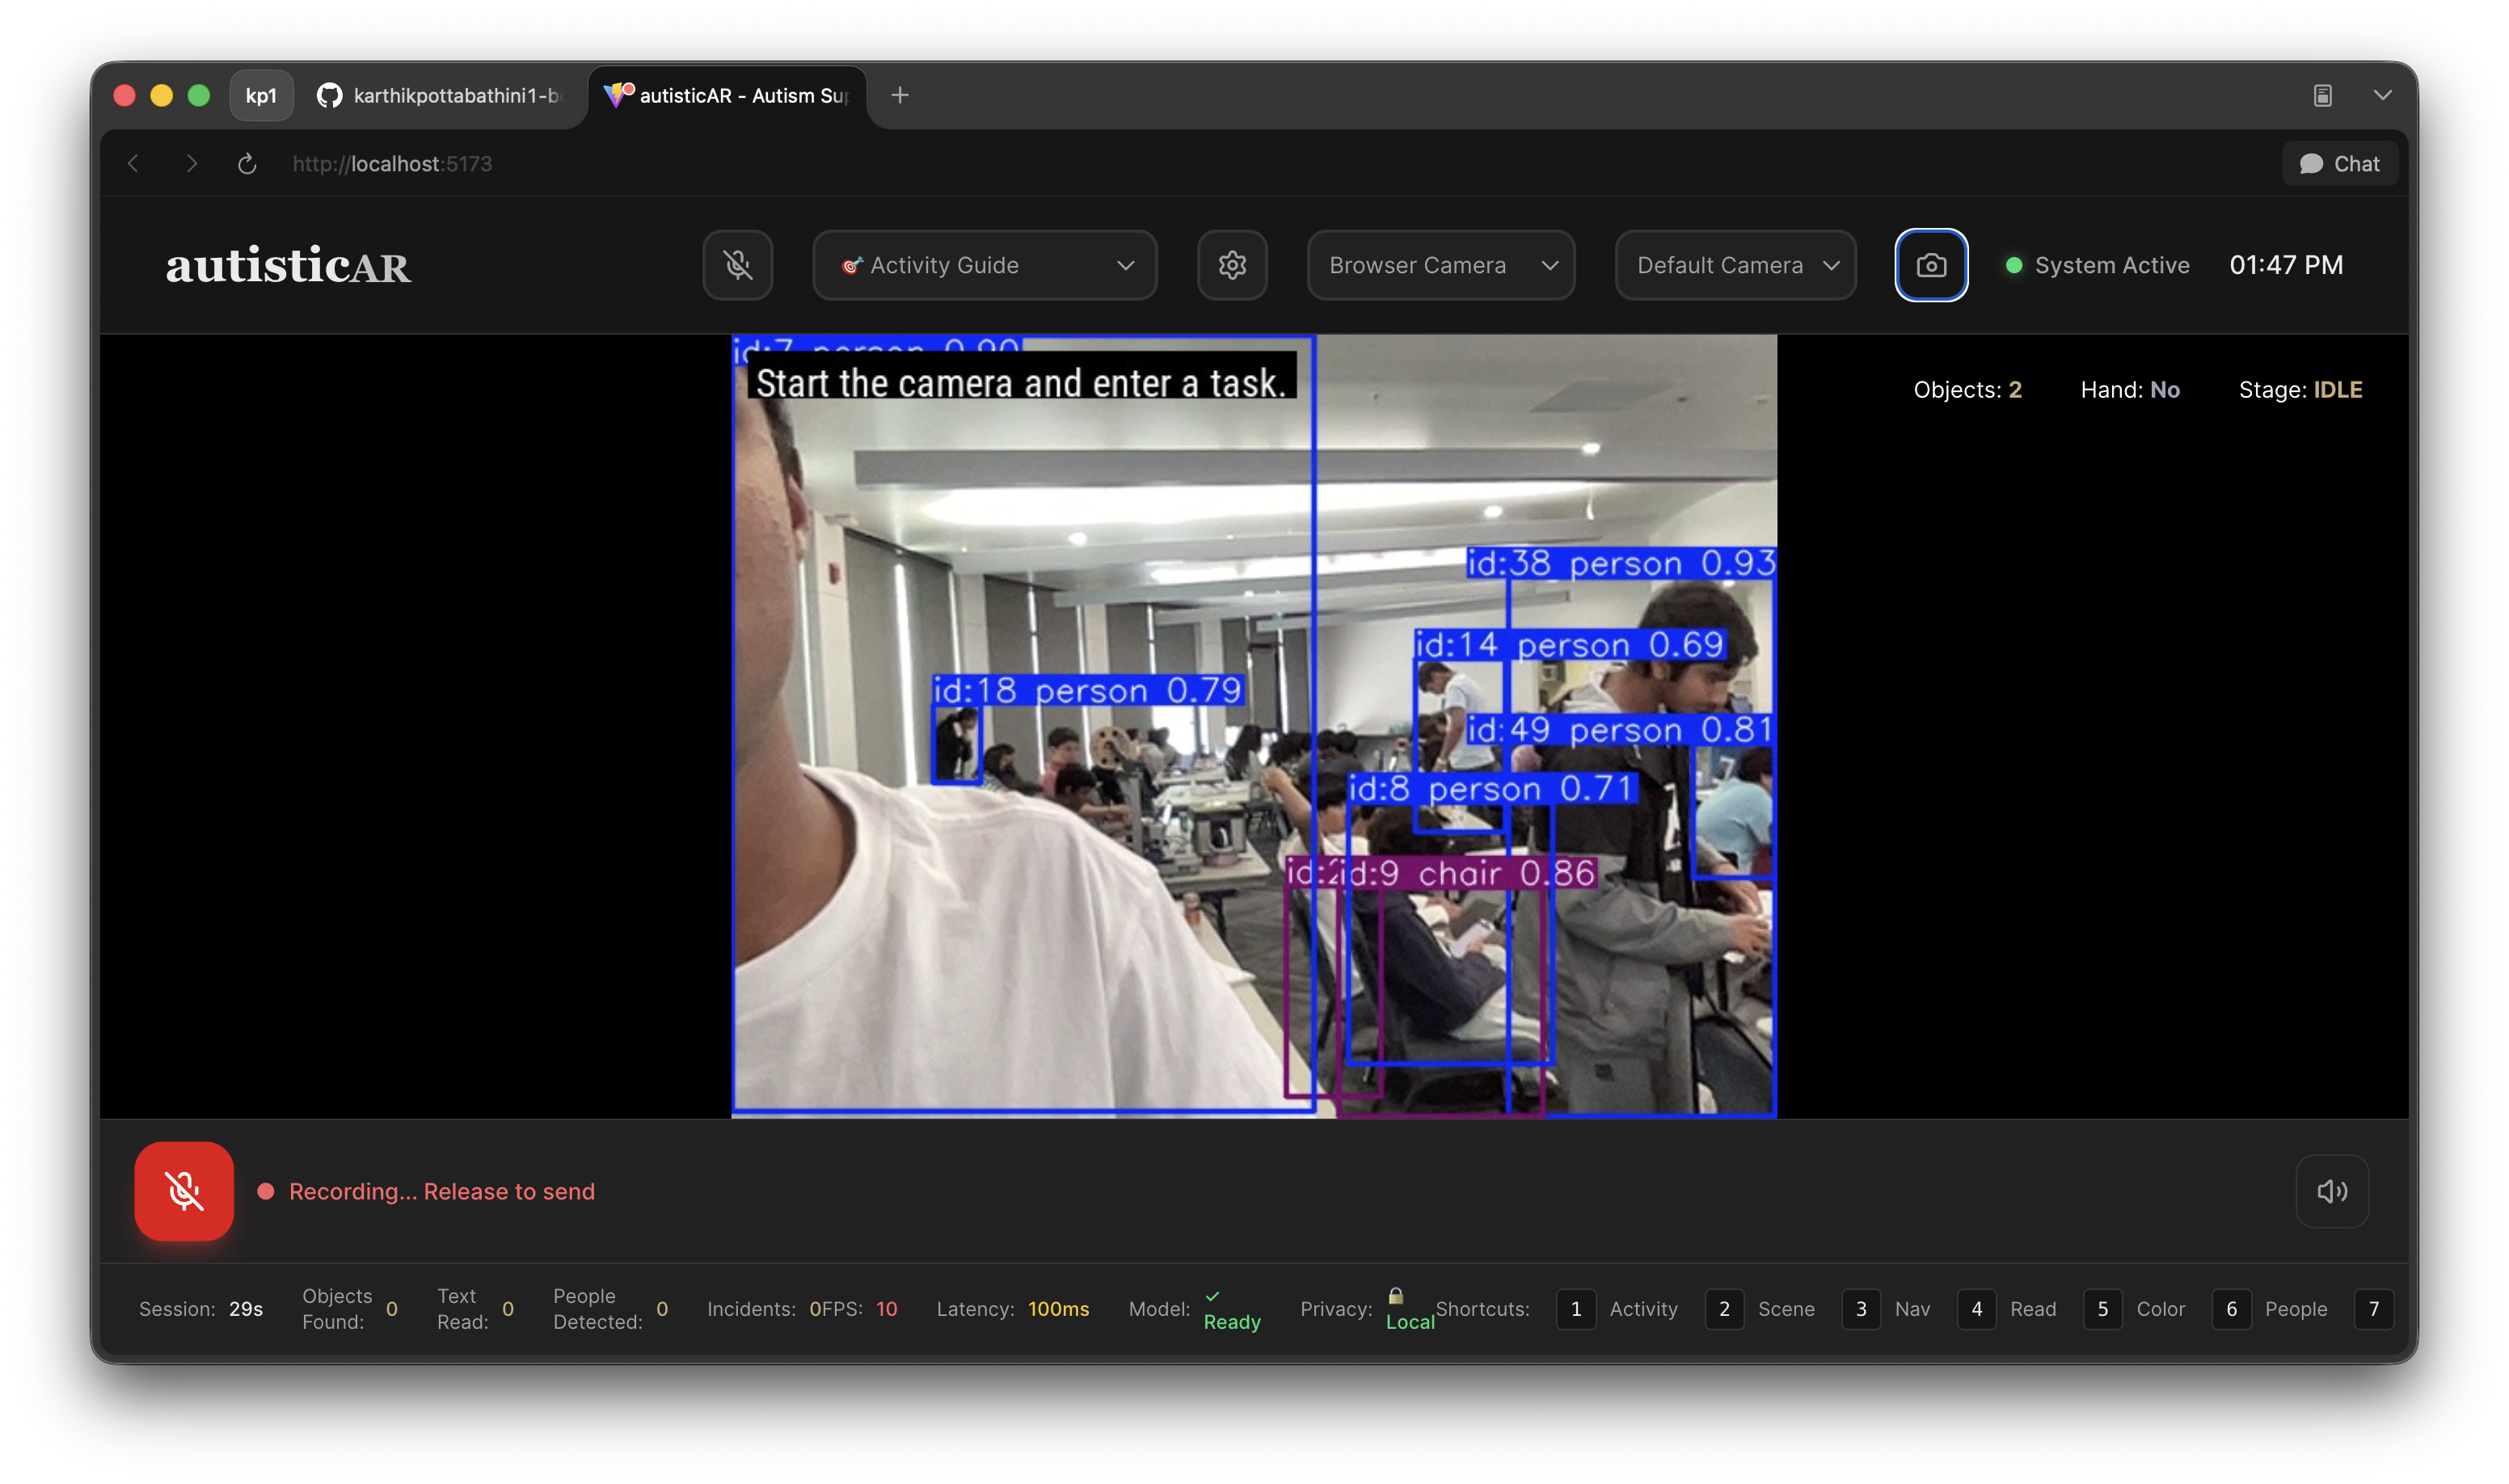The image size is (2509, 1484).
Task: Click the id:18 person 0.79 label
Action: coord(1086,690)
